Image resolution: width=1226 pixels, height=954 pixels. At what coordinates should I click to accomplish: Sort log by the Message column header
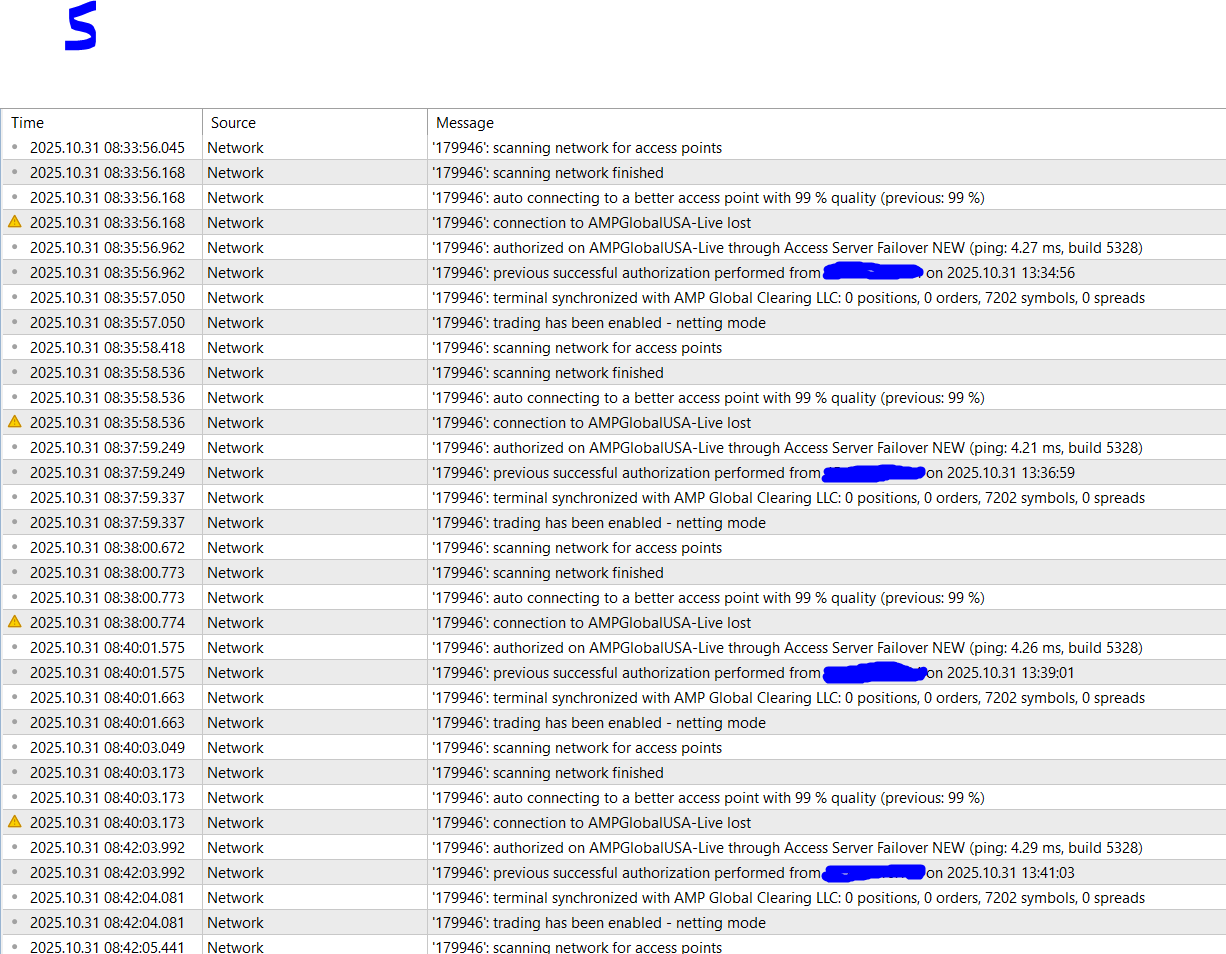point(827,123)
